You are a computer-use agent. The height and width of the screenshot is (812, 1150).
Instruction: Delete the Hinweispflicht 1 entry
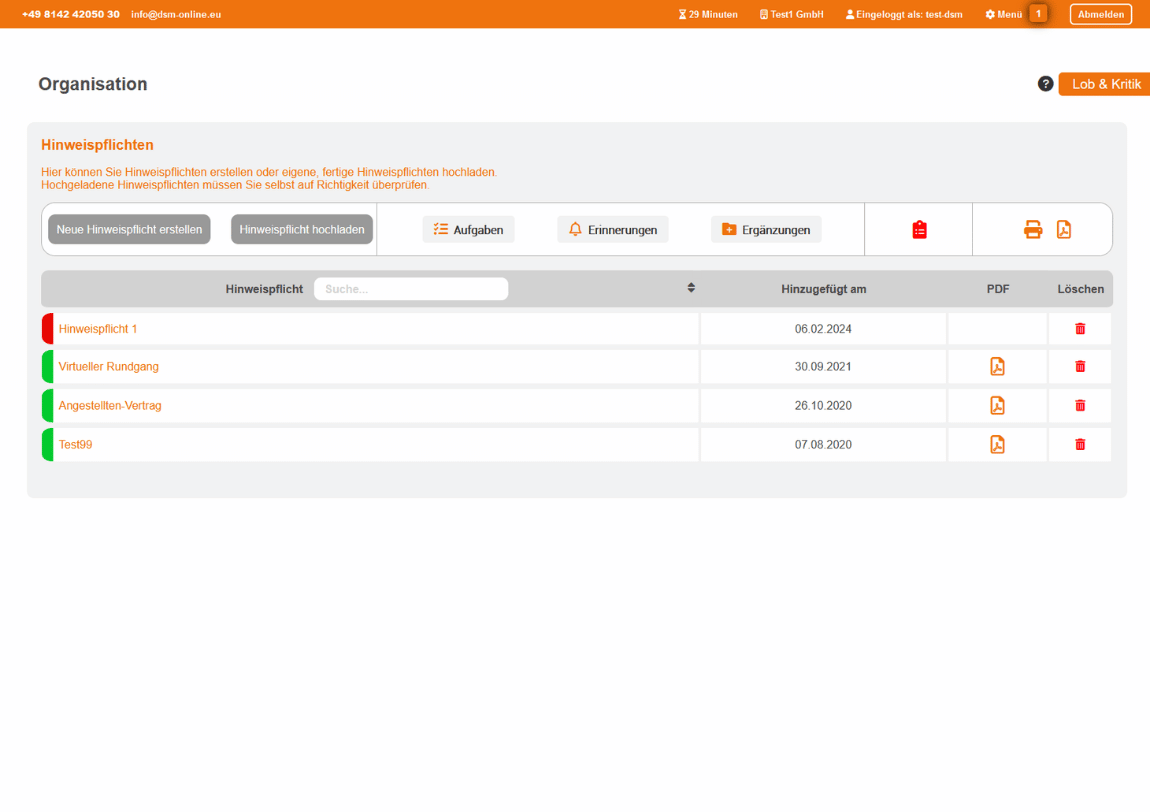(x=1080, y=329)
